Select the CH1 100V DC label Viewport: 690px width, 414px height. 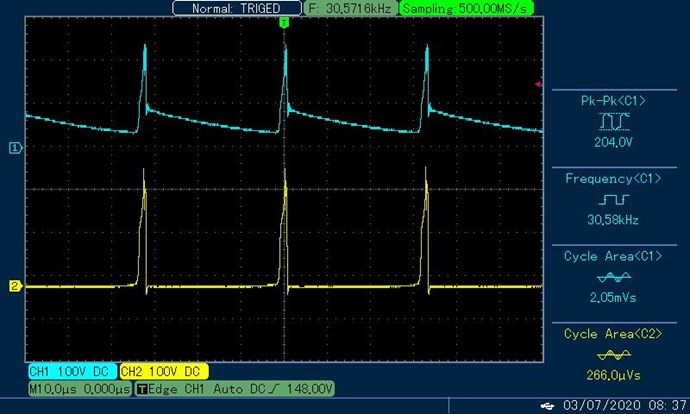point(72,371)
